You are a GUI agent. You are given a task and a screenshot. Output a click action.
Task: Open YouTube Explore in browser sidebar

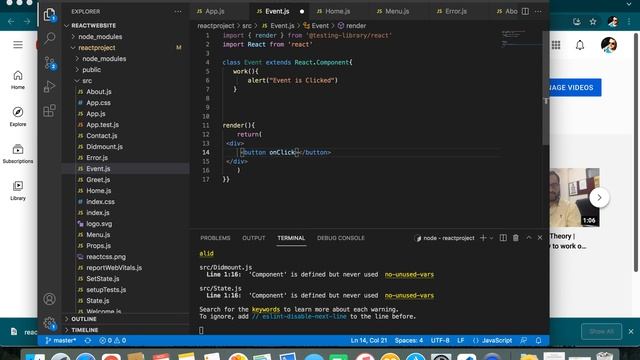click(18, 117)
